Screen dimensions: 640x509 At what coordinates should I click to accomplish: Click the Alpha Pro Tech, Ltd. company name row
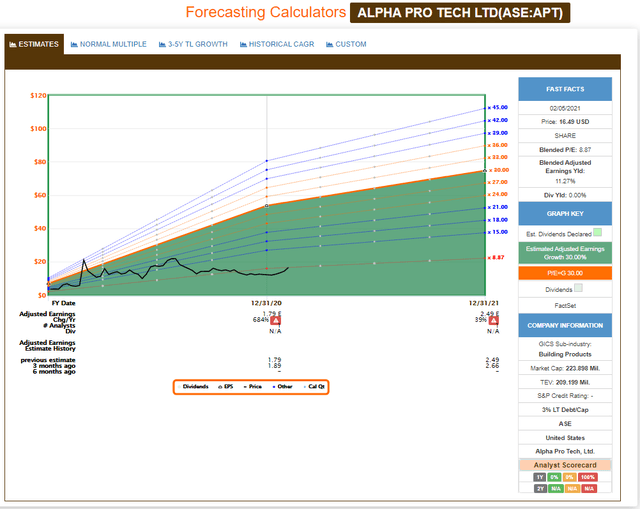coord(565,451)
